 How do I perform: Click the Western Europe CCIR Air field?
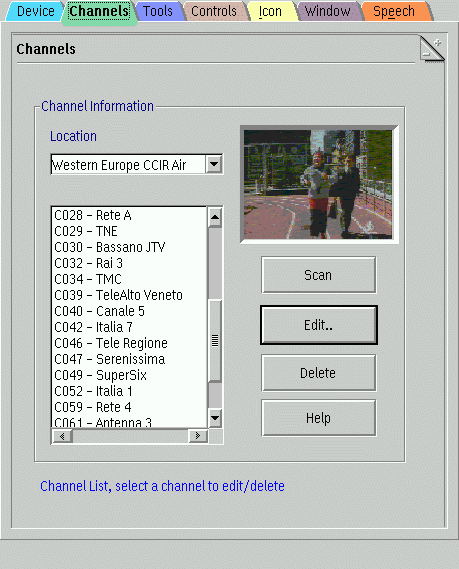click(x=128, y=164)
